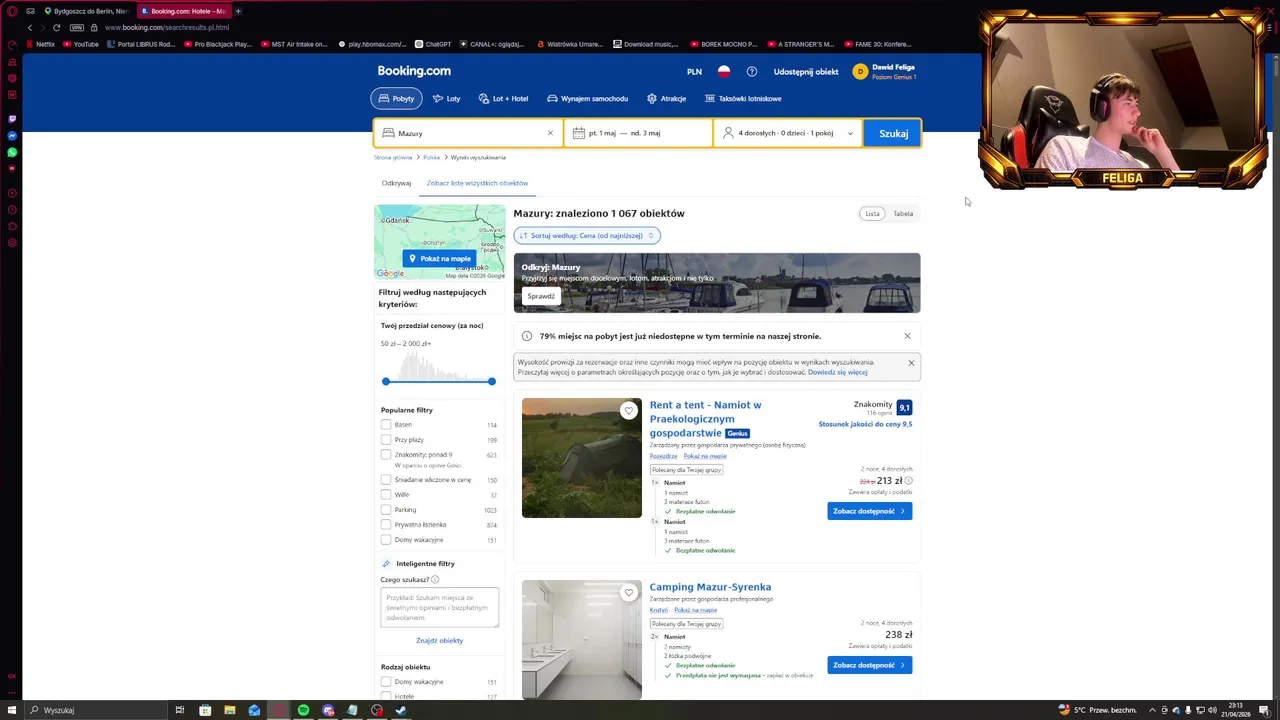This screenshot has width=1280, height=720.
Task: Click the Mazury destination input field
Action: click(x=468, y=133)
